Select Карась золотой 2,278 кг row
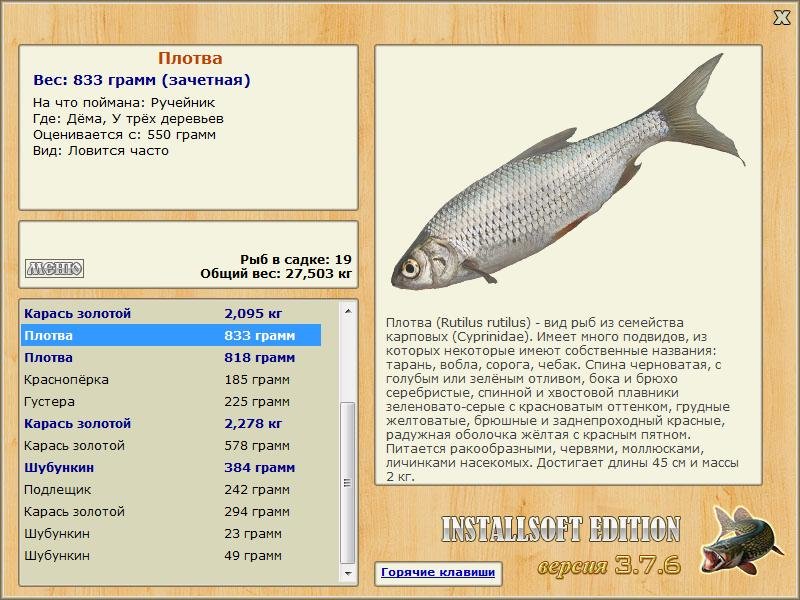The image size is (800, 600). [x=171, y=423]
